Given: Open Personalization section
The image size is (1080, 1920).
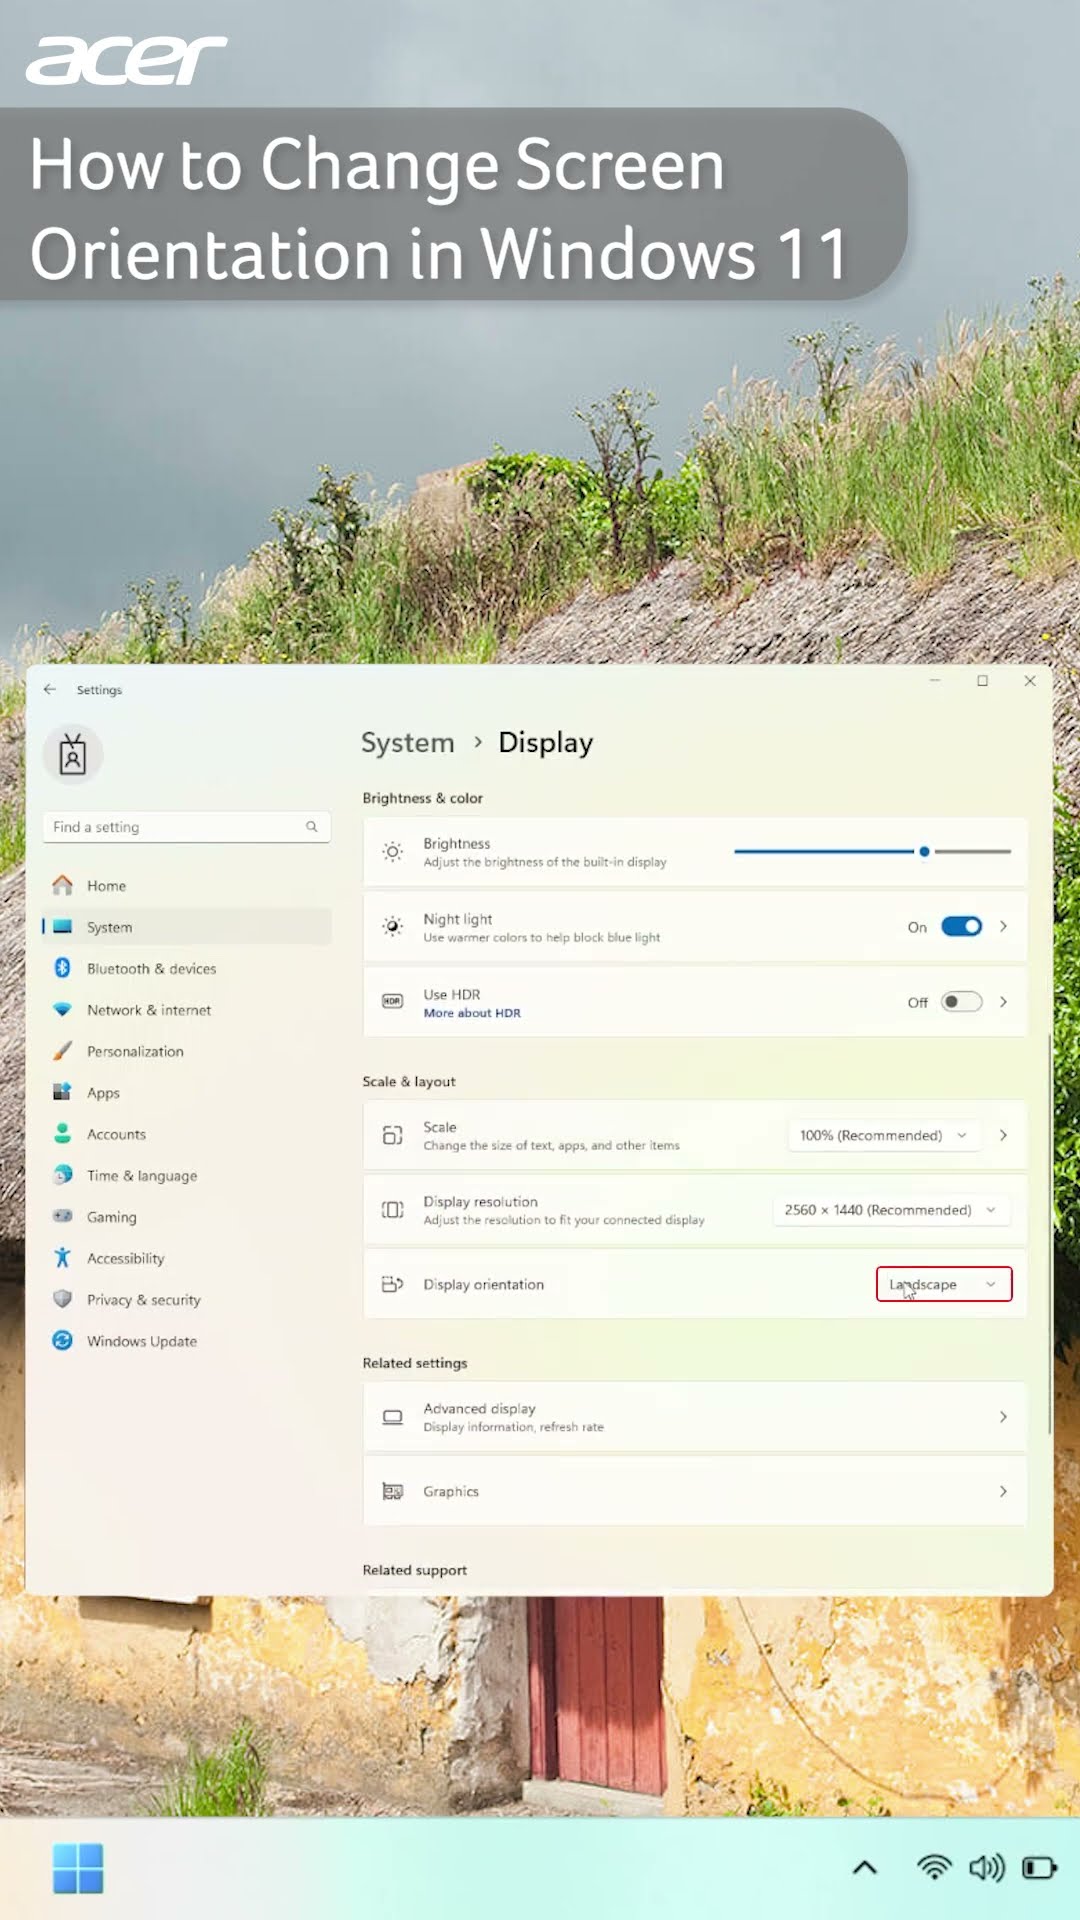Looking at the screenshot, I should click(187, 1051).
